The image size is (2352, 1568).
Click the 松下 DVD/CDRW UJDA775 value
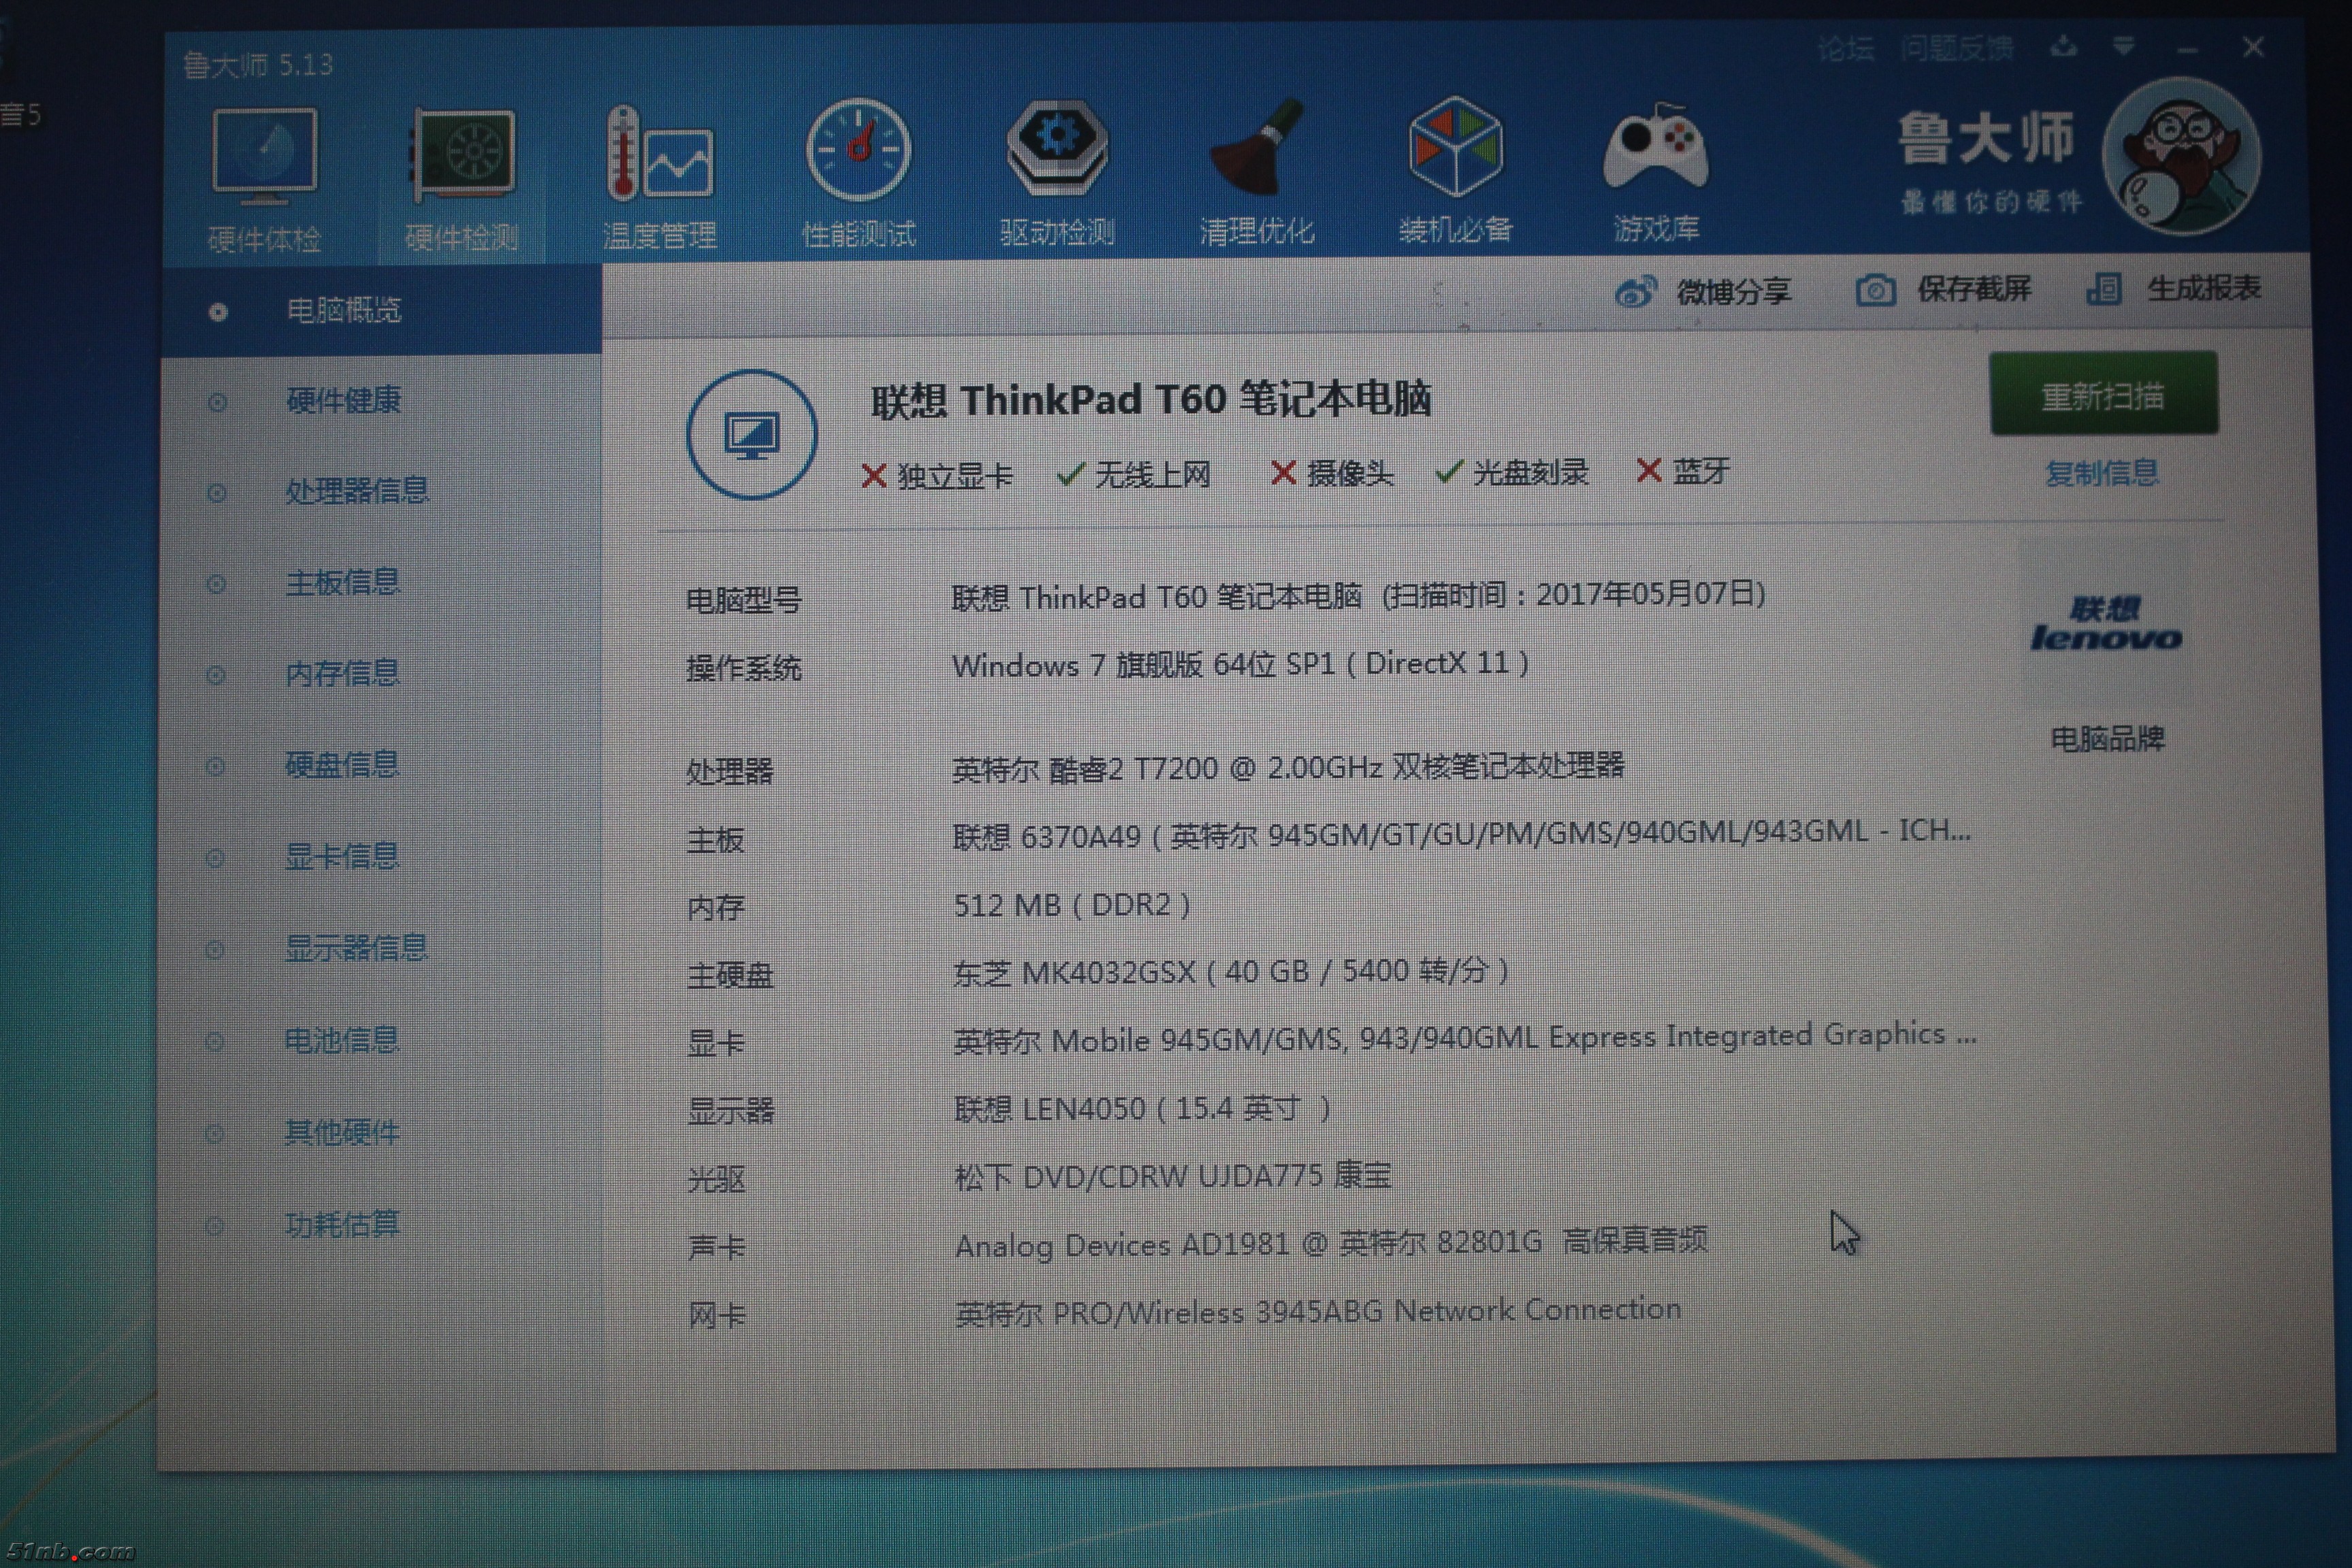tap(1173, 1177)
